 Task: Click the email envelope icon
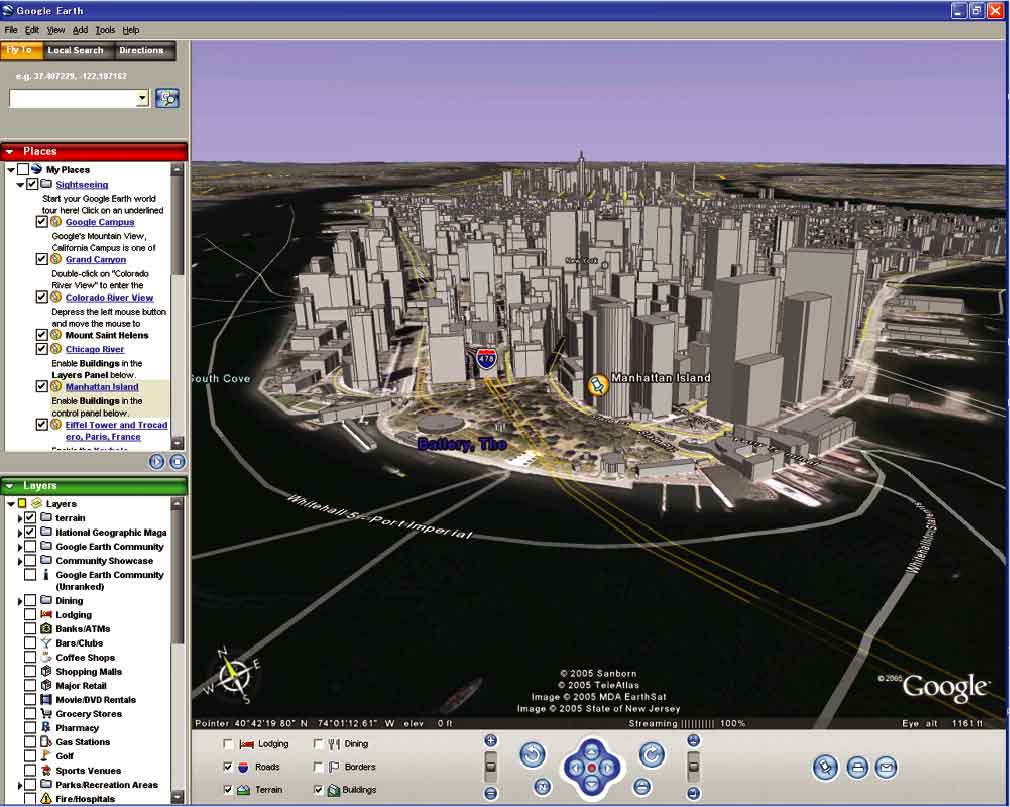point(886,767)
